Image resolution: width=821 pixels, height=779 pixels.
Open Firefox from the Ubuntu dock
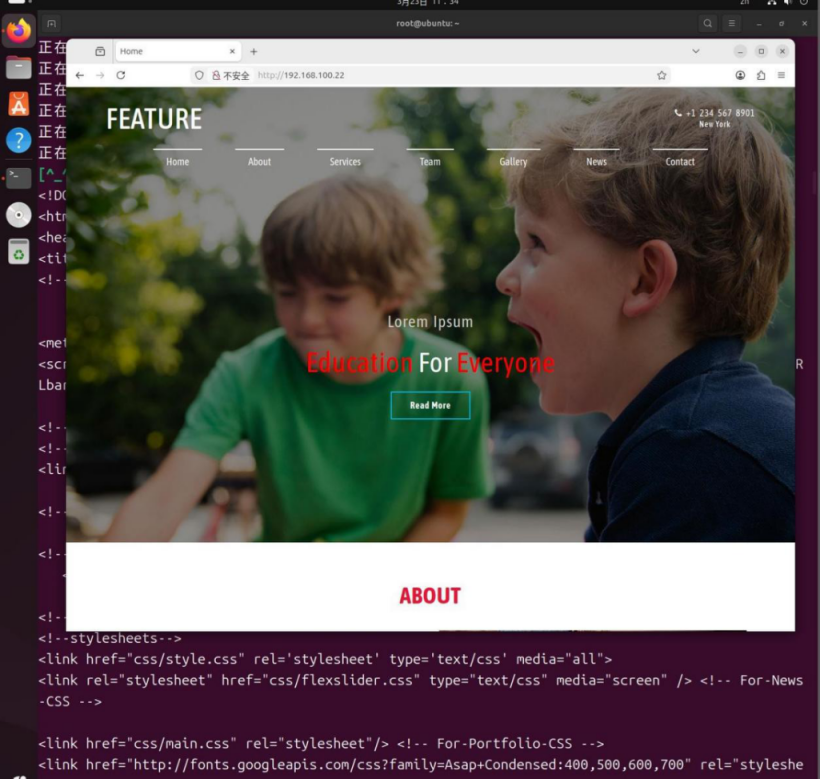coord(19,31)
